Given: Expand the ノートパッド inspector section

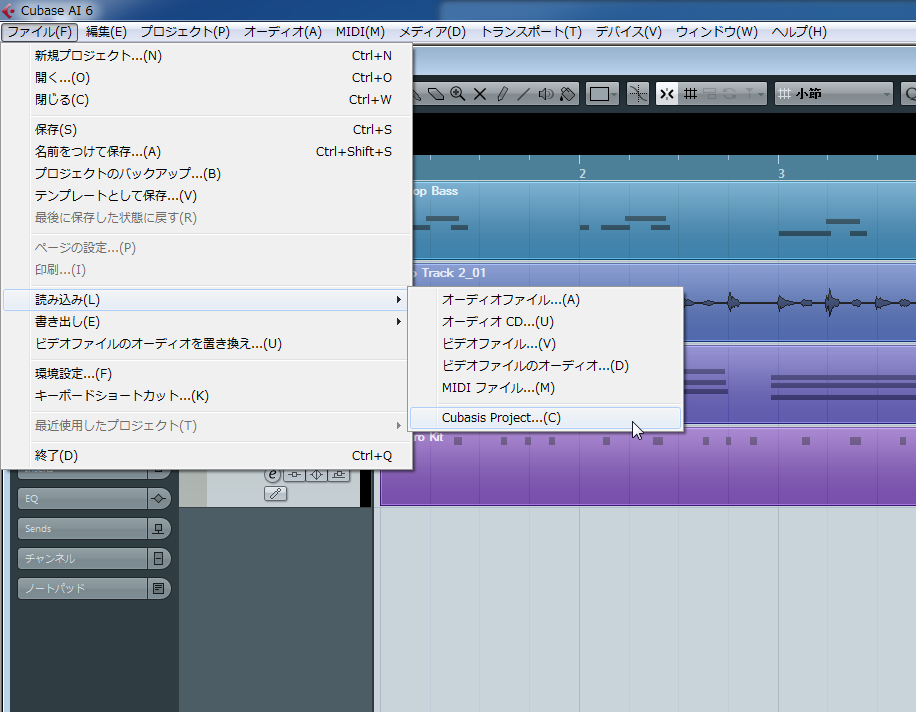Looking at the screenshot, I should 82,588.
